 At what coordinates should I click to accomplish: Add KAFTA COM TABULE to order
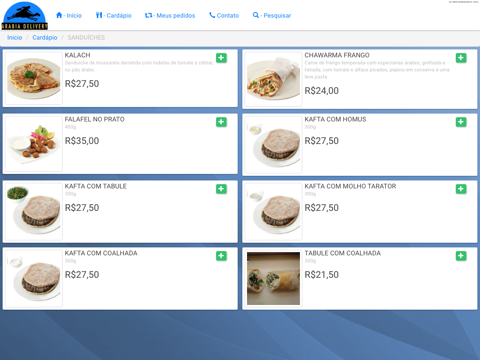coord(221,189)
